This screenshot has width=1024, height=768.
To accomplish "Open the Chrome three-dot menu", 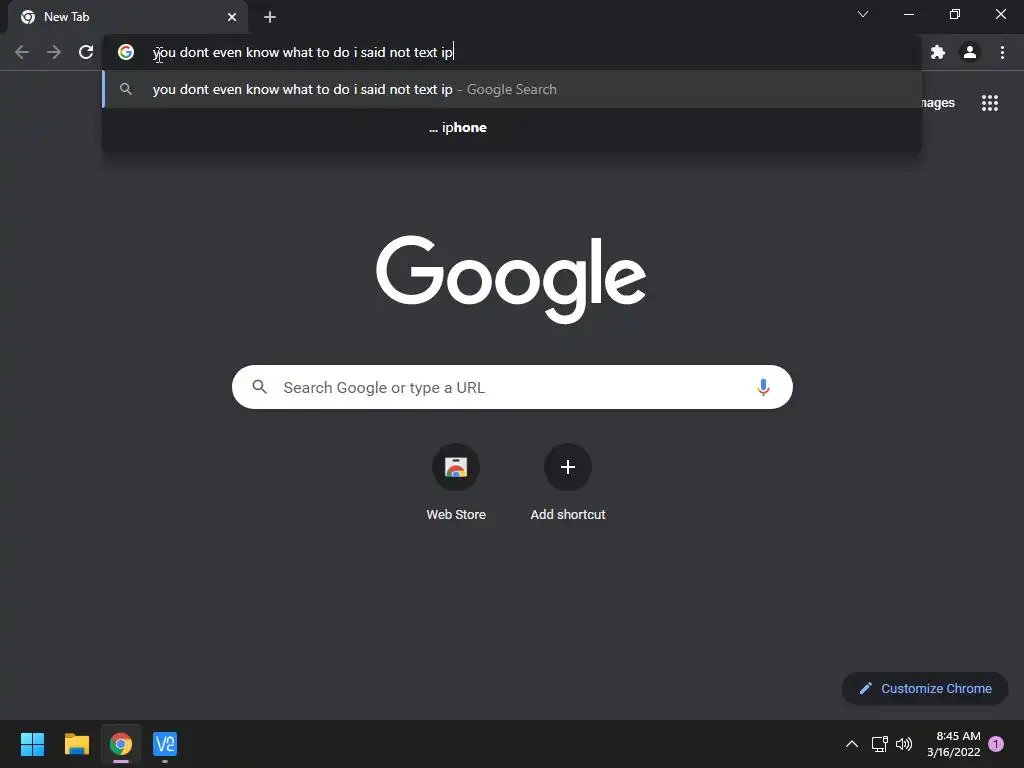I will click(x=1002, y=52).
